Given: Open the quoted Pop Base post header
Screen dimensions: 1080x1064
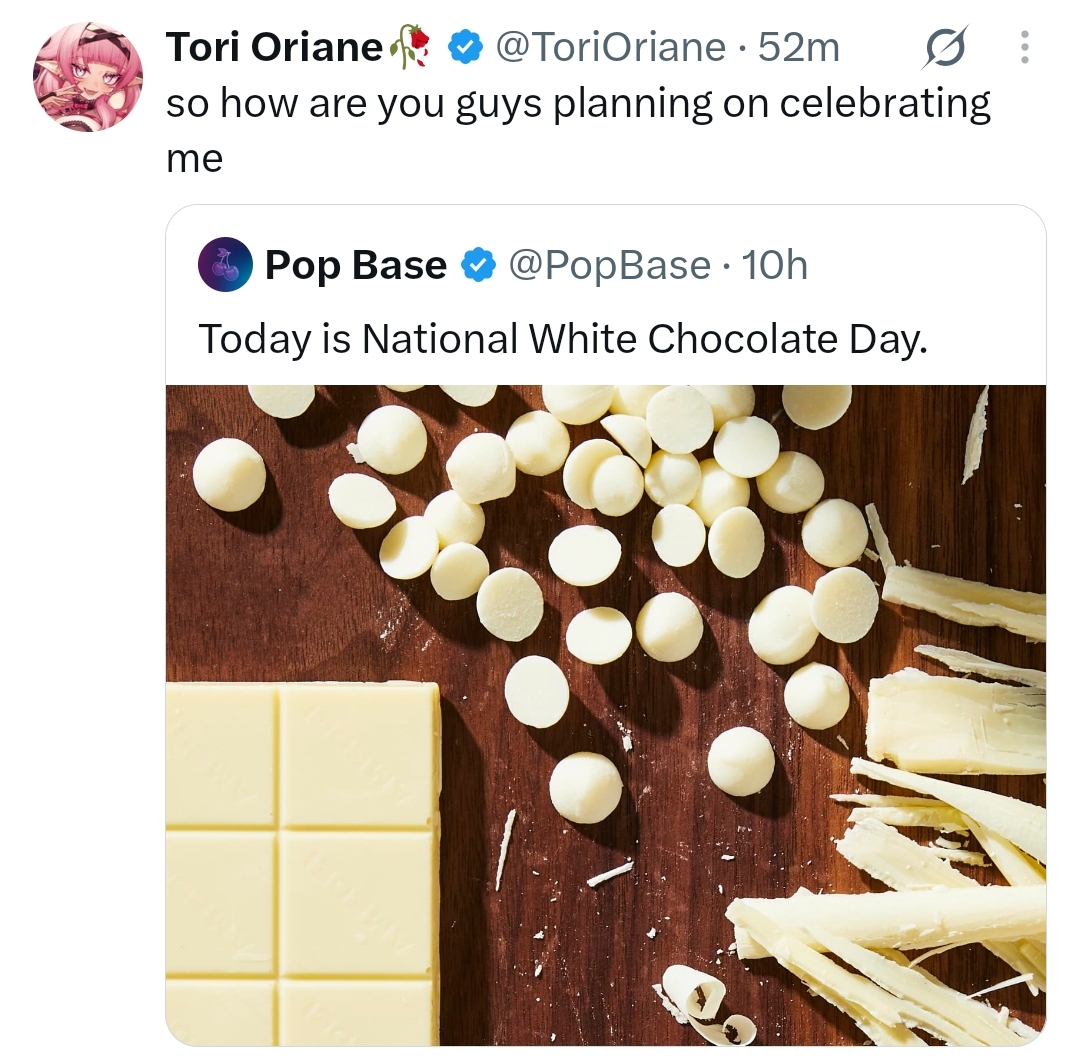Looking at the screenshot, I should [x=503, y=266].
